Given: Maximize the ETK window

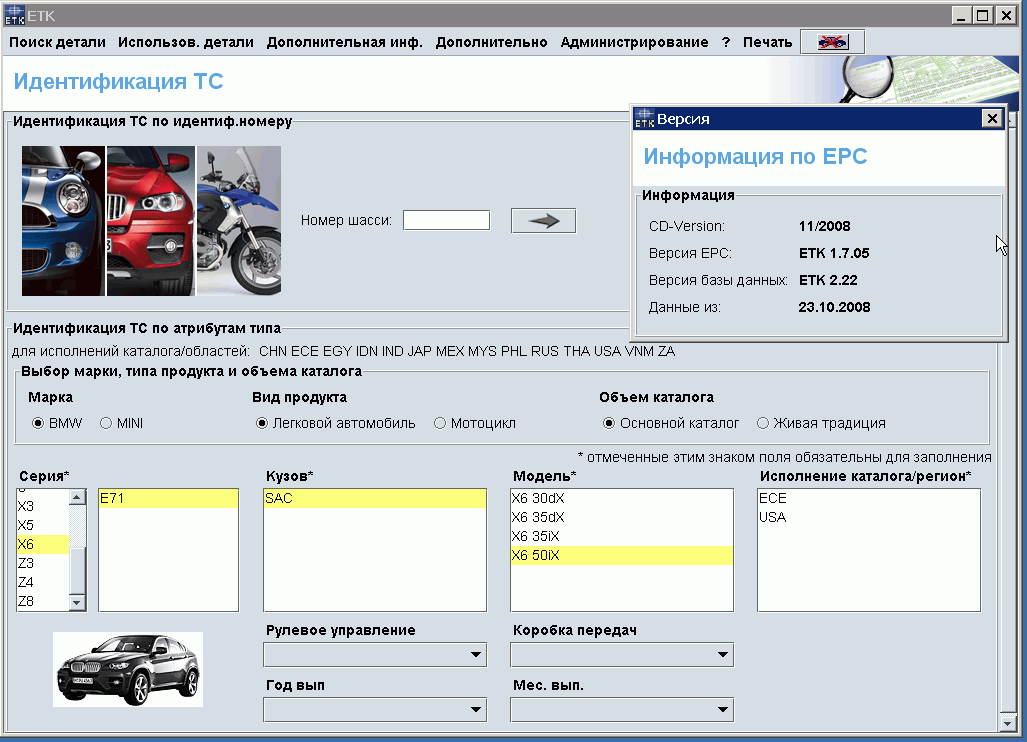Looking at the screenshot, I should pos(983,15).
